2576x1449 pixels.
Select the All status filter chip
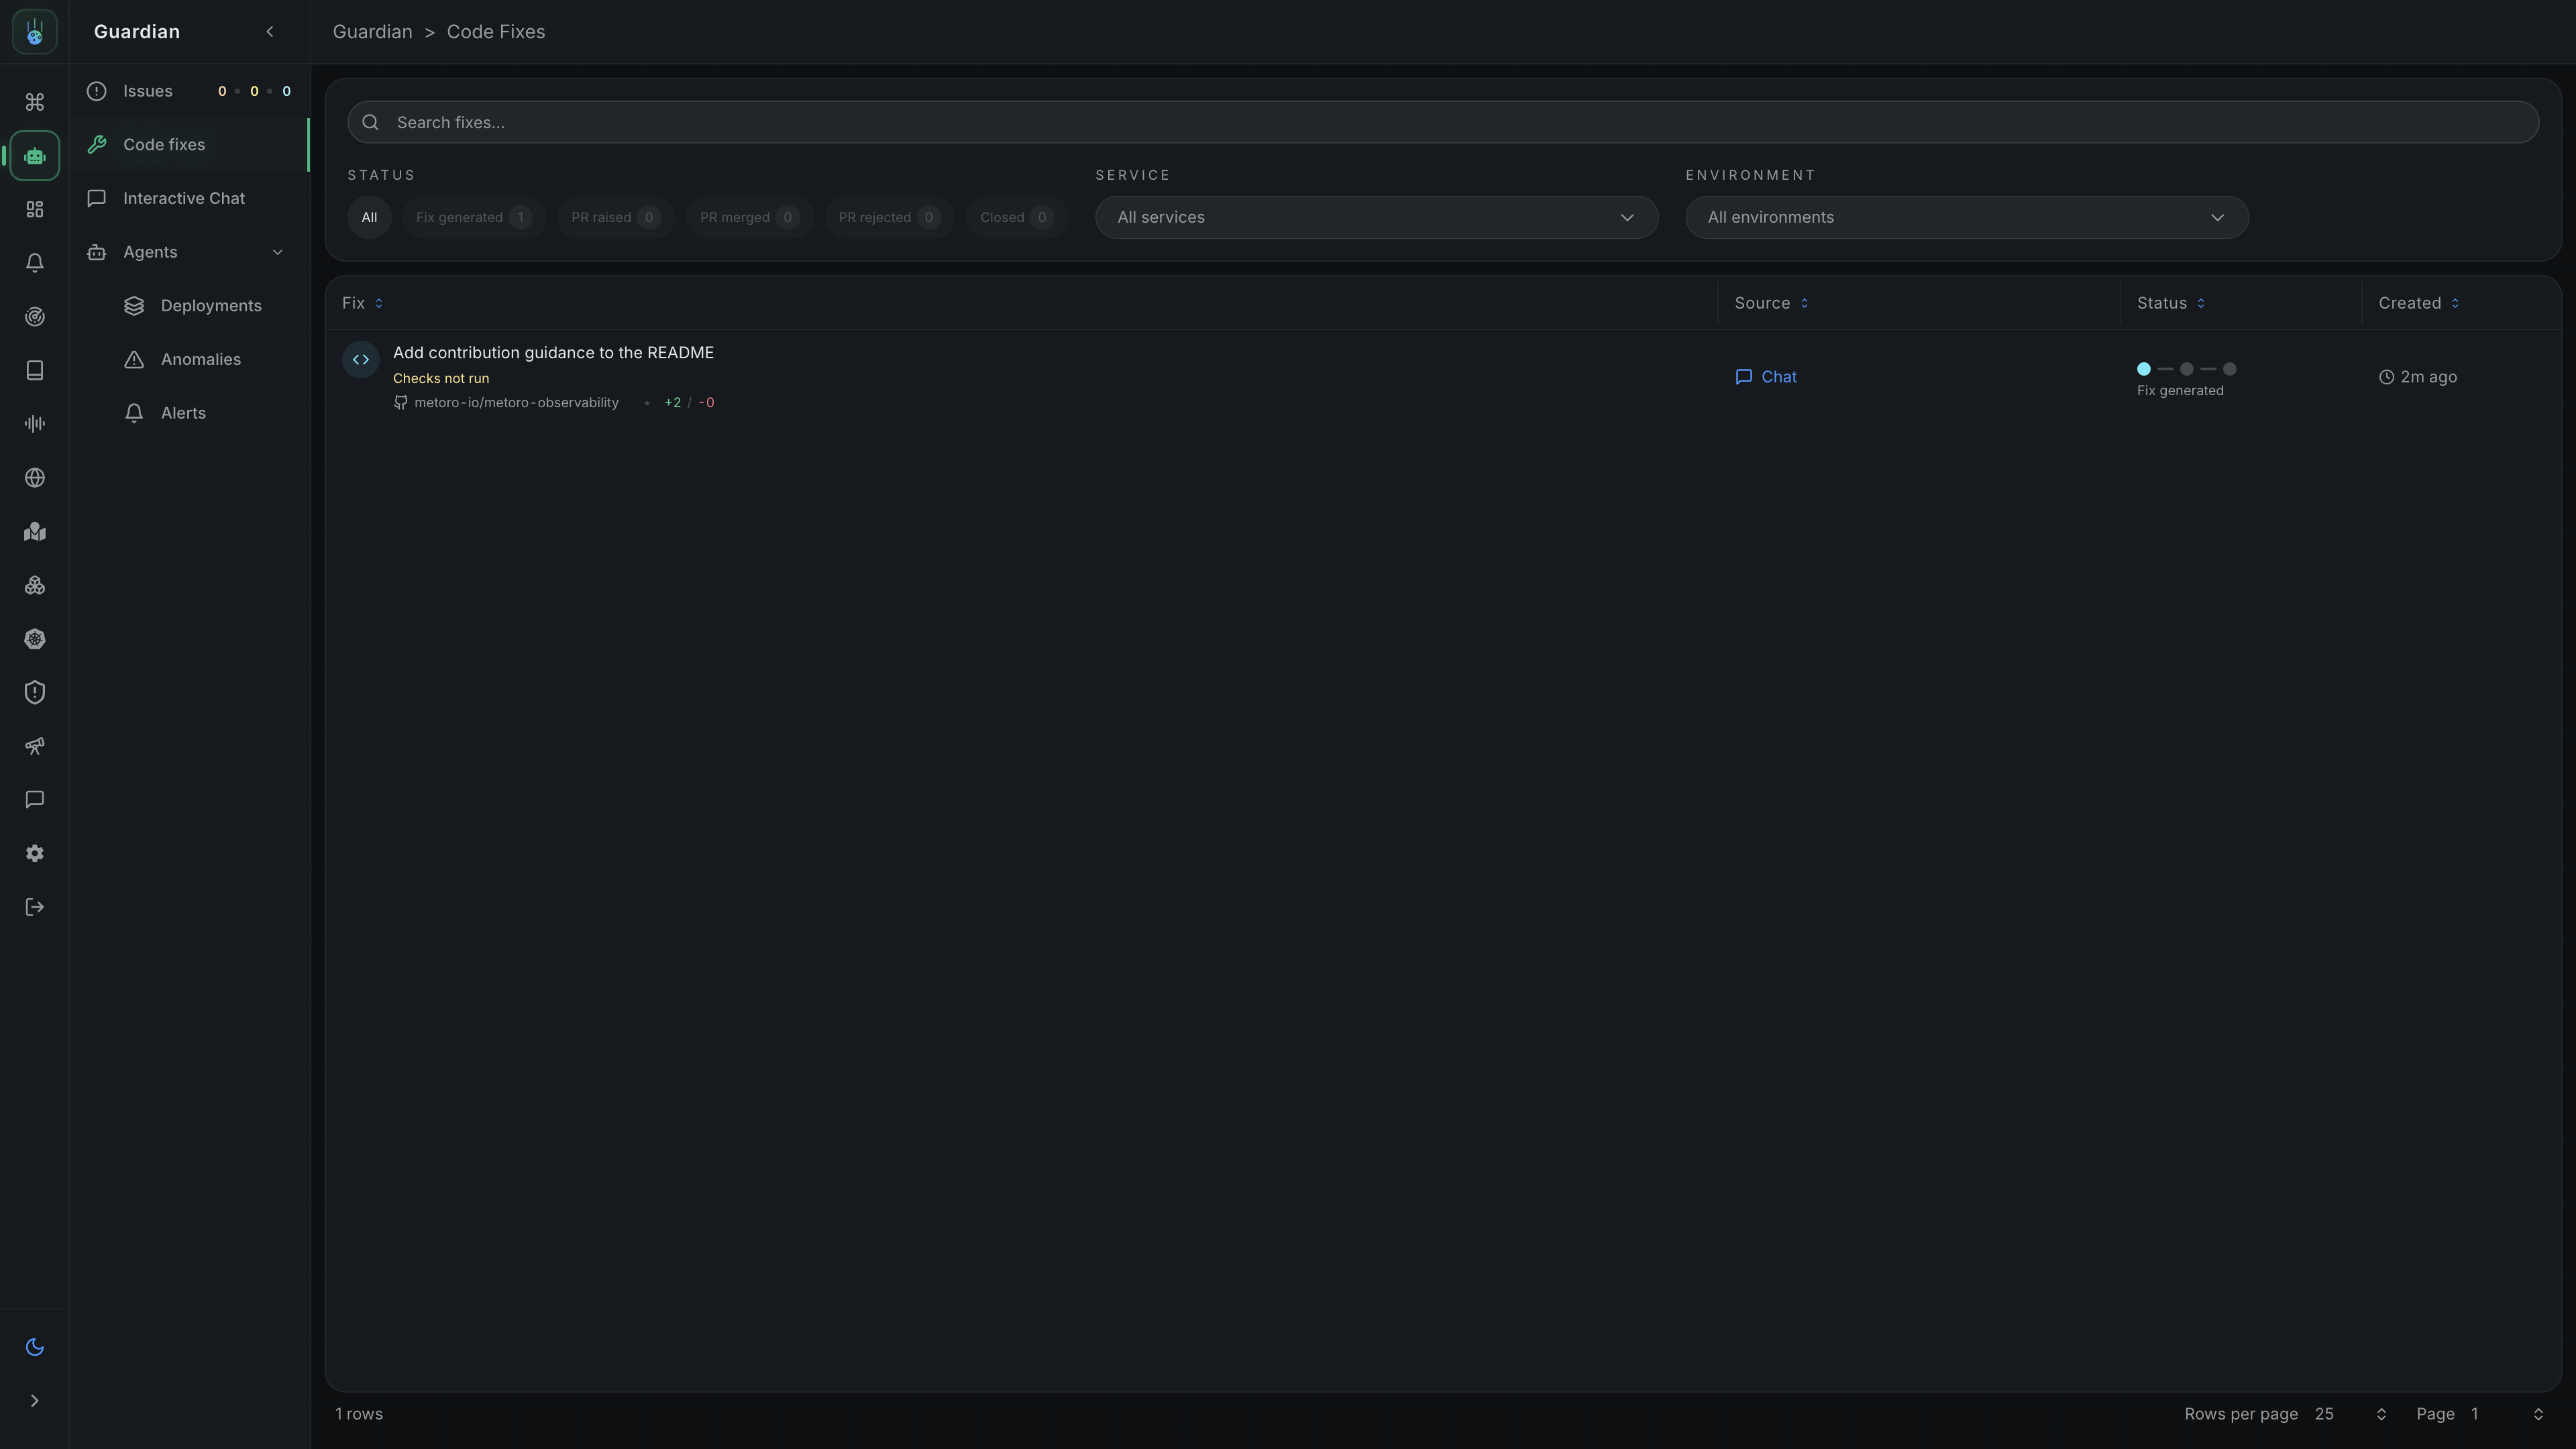tap(369, 217)
